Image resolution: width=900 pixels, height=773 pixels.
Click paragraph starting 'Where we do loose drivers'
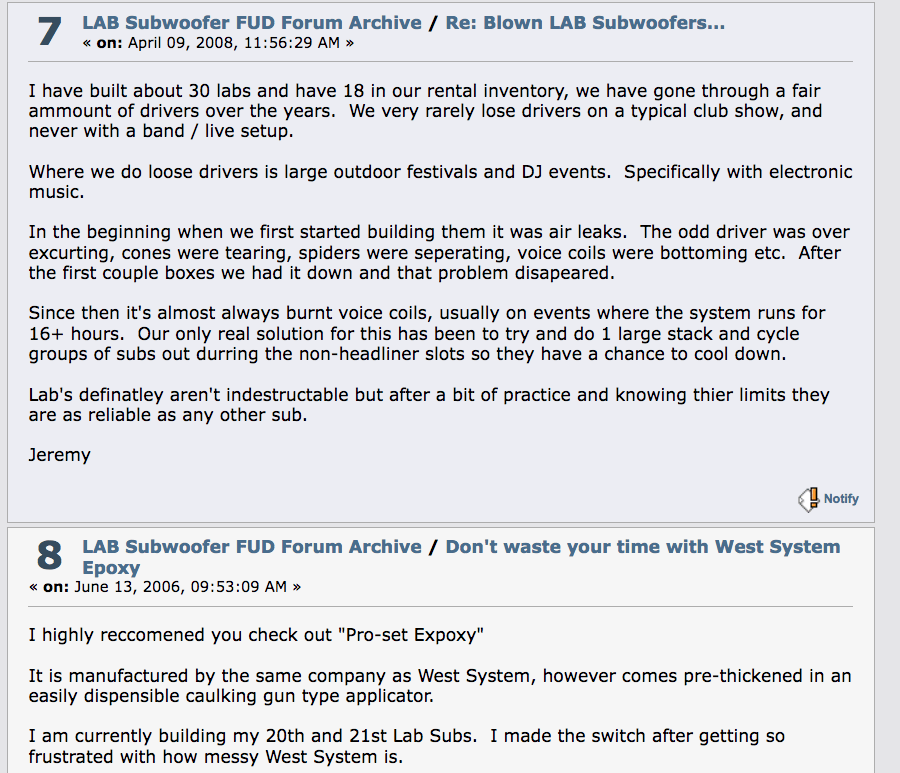(441, 182)
